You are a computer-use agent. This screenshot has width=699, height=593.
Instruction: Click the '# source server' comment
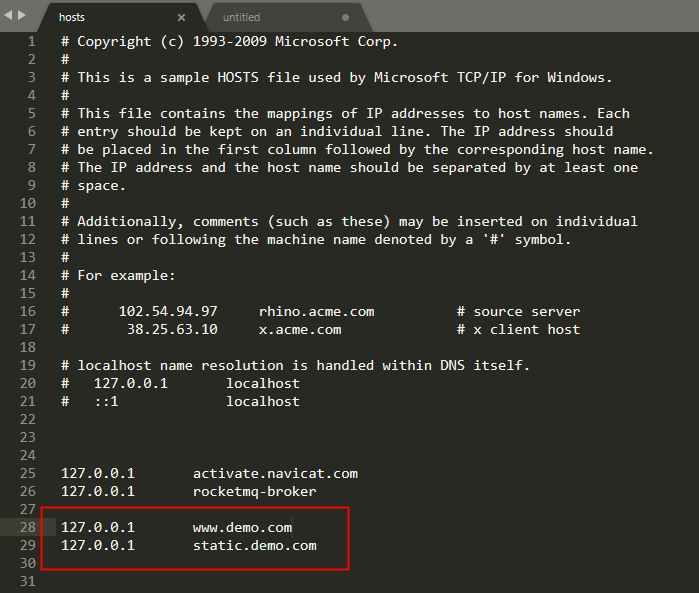point(518,311)
